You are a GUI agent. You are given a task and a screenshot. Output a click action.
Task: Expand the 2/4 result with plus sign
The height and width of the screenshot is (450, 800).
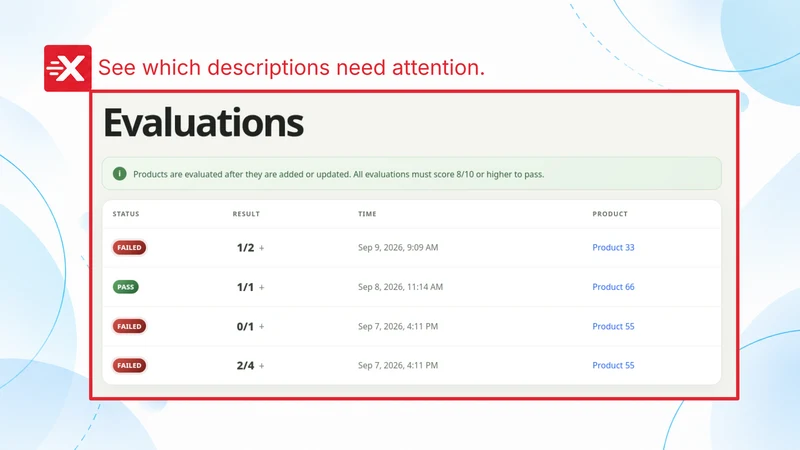(261, 366)
